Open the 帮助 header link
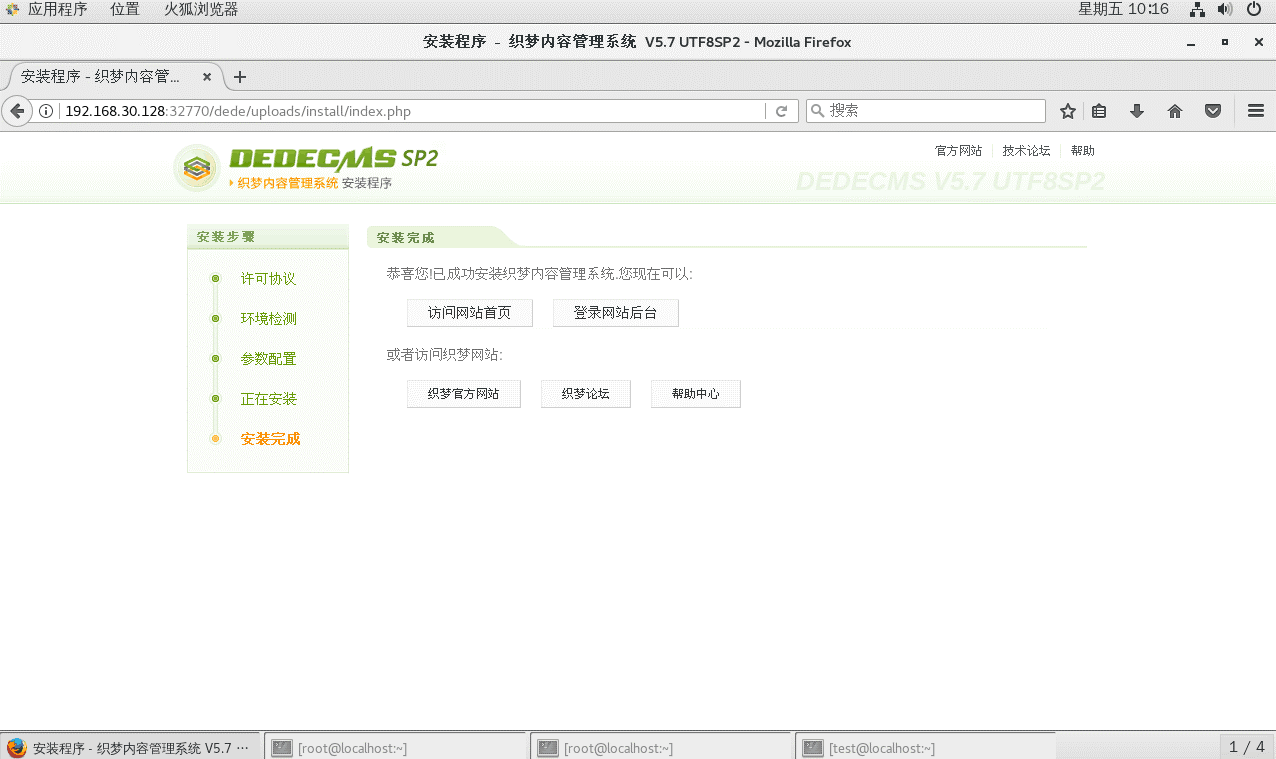 coord(1083,151)
